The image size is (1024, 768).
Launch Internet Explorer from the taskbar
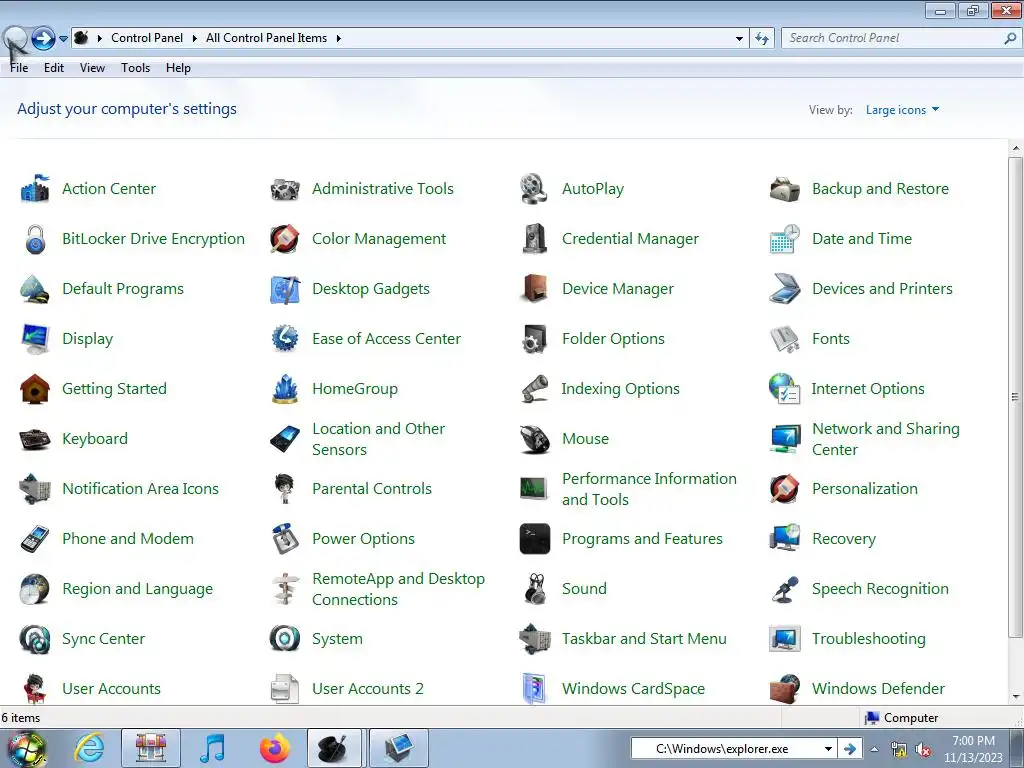(x=88, y=748)
